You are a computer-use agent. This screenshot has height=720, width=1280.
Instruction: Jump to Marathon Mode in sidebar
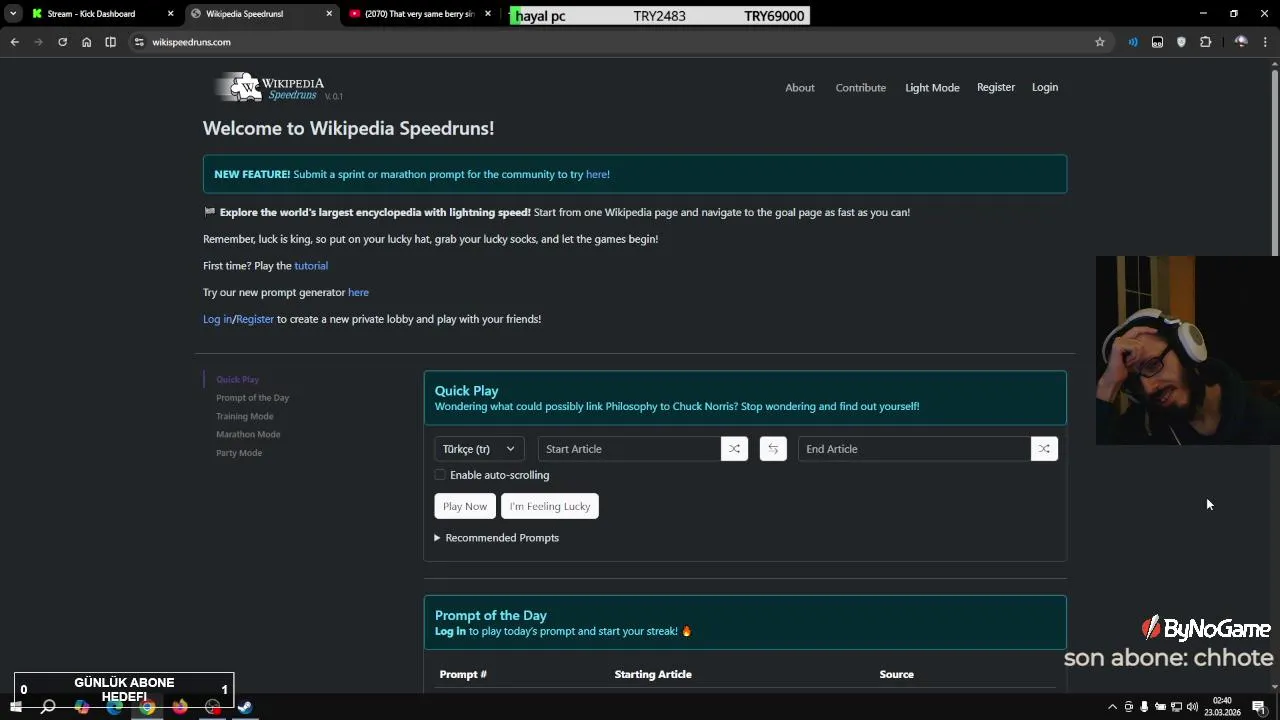[x=248, y=434]
